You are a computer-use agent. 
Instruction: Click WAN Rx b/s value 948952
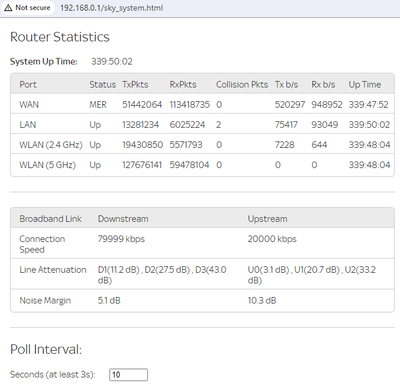click(x=327, y=105)
